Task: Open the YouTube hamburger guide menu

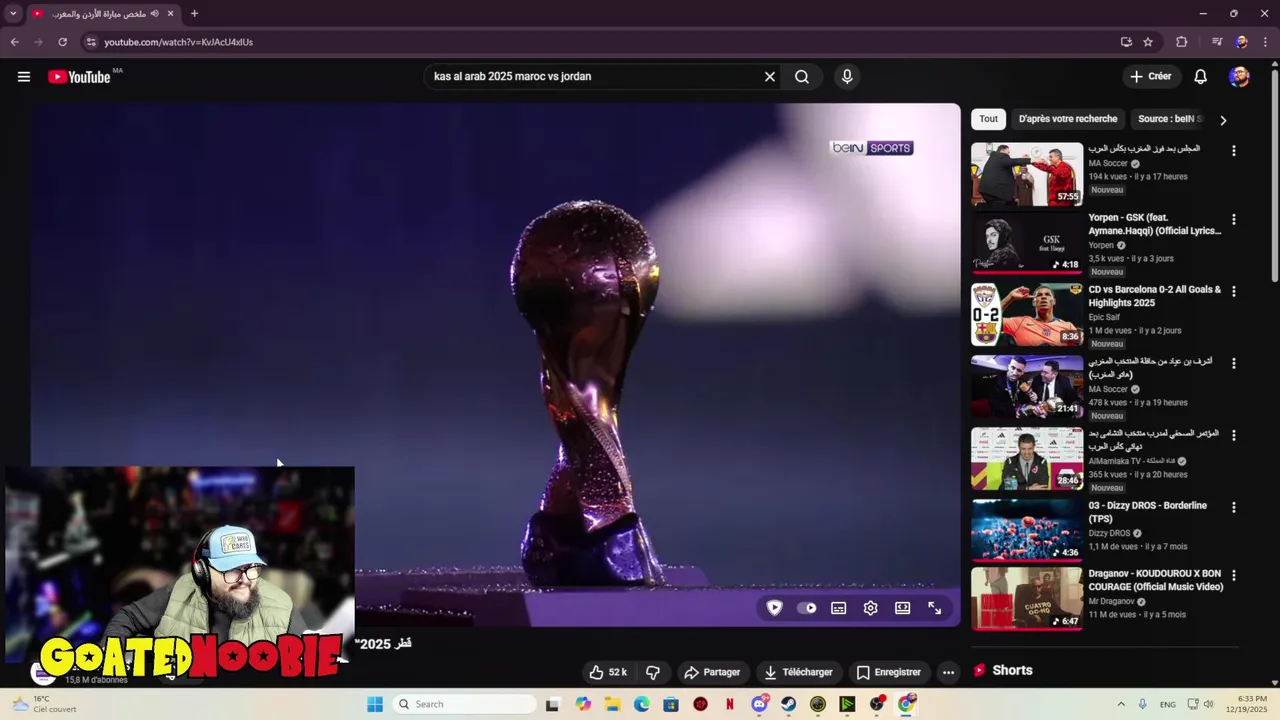Action: pyautogui.click(x=24, y=77)
